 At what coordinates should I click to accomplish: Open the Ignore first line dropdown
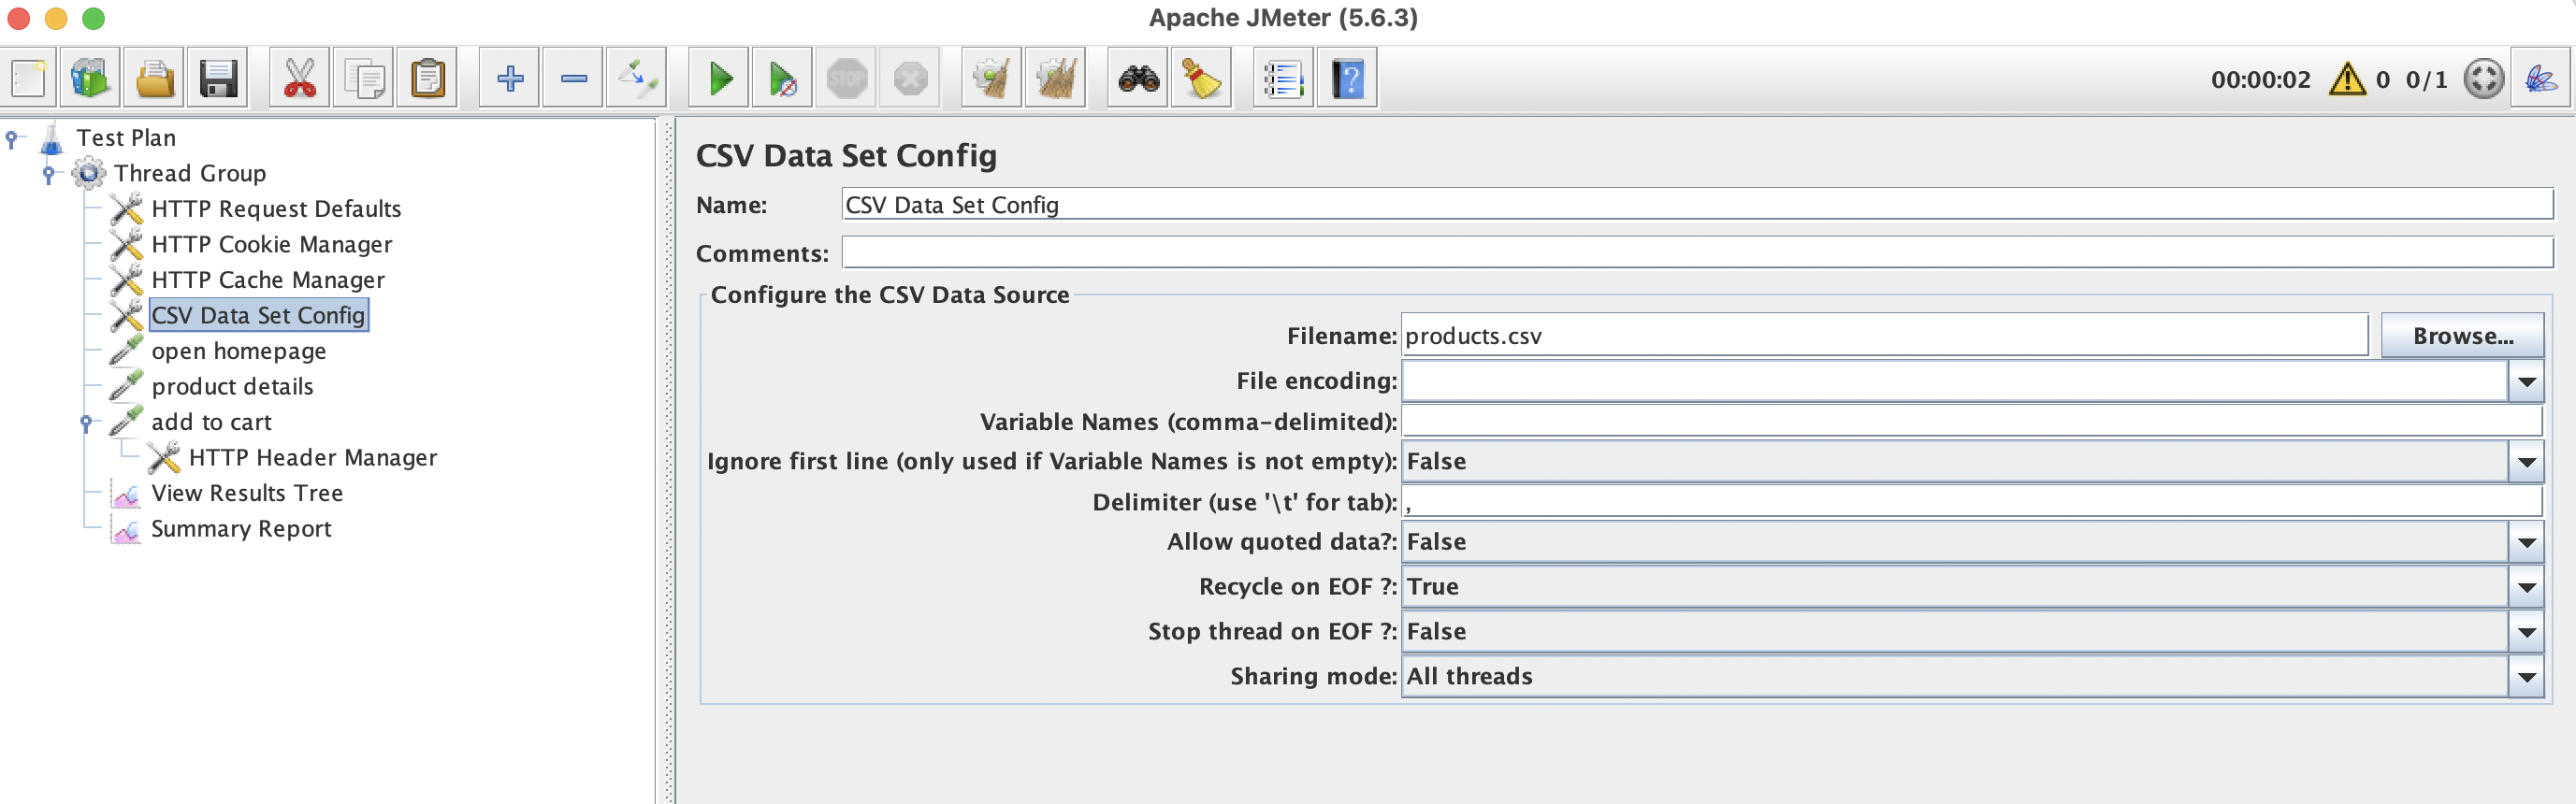[x=2526, y=462]
